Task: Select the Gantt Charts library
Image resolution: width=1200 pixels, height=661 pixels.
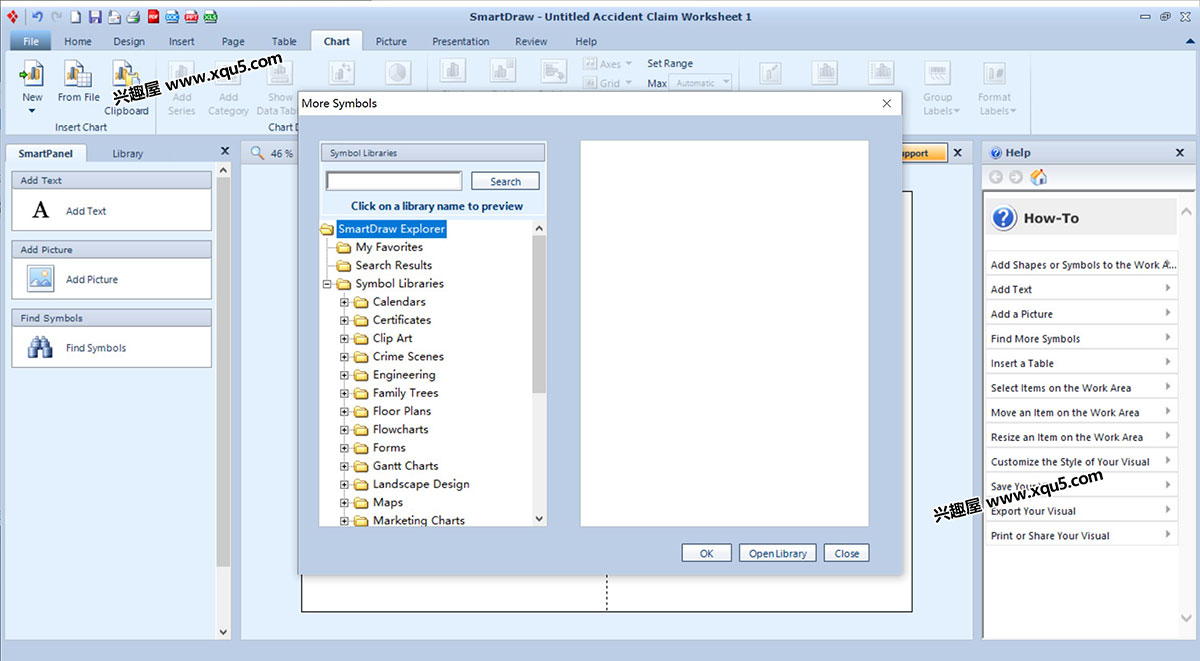Action: (405, 466)
